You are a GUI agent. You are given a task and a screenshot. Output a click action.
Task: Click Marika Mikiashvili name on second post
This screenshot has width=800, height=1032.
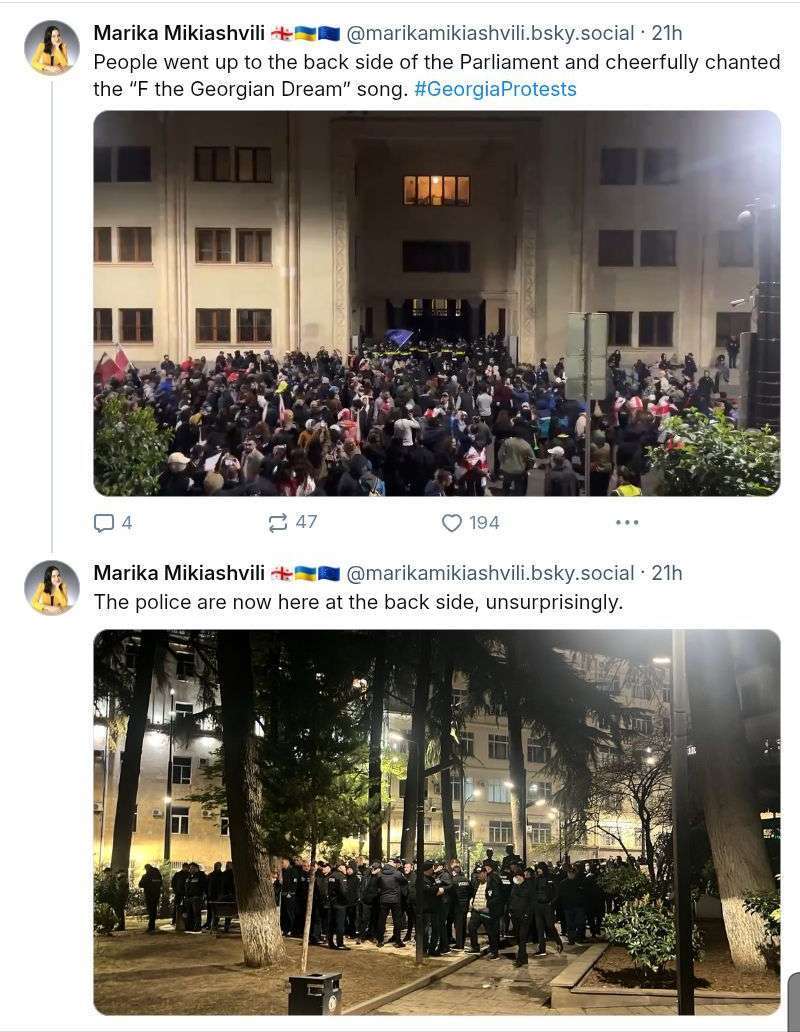tap(179, 573)
